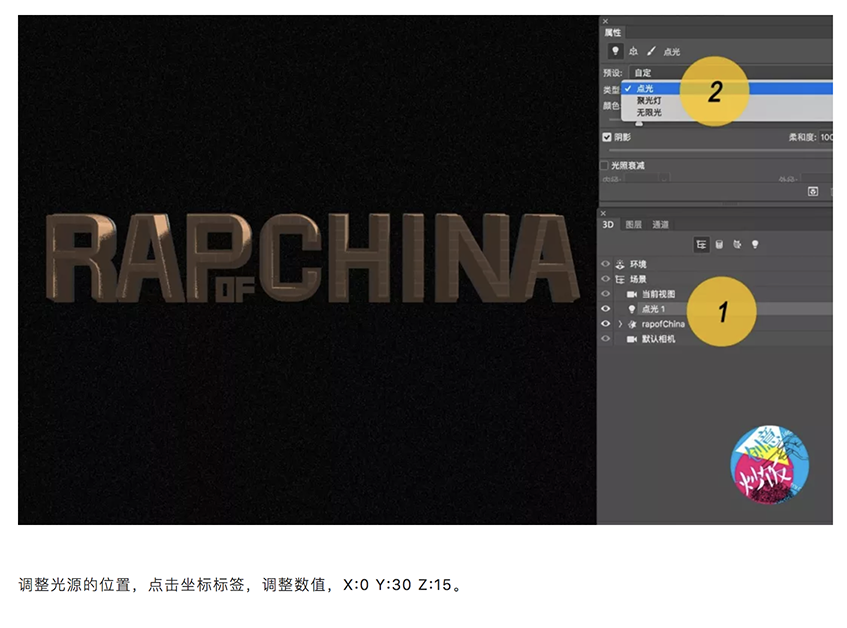Screen dimensions: 847x628
Task: Open the 预设 preset dropdown
Action: (x=730, y=72)
